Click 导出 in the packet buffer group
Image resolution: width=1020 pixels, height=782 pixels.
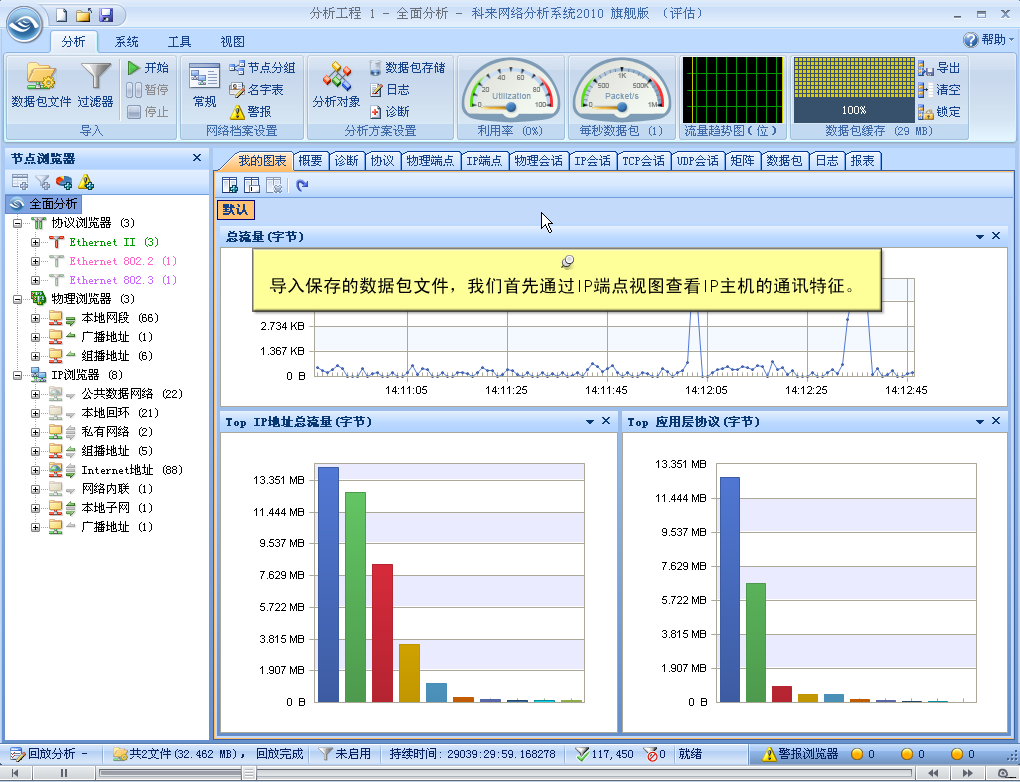coord(939,68)
